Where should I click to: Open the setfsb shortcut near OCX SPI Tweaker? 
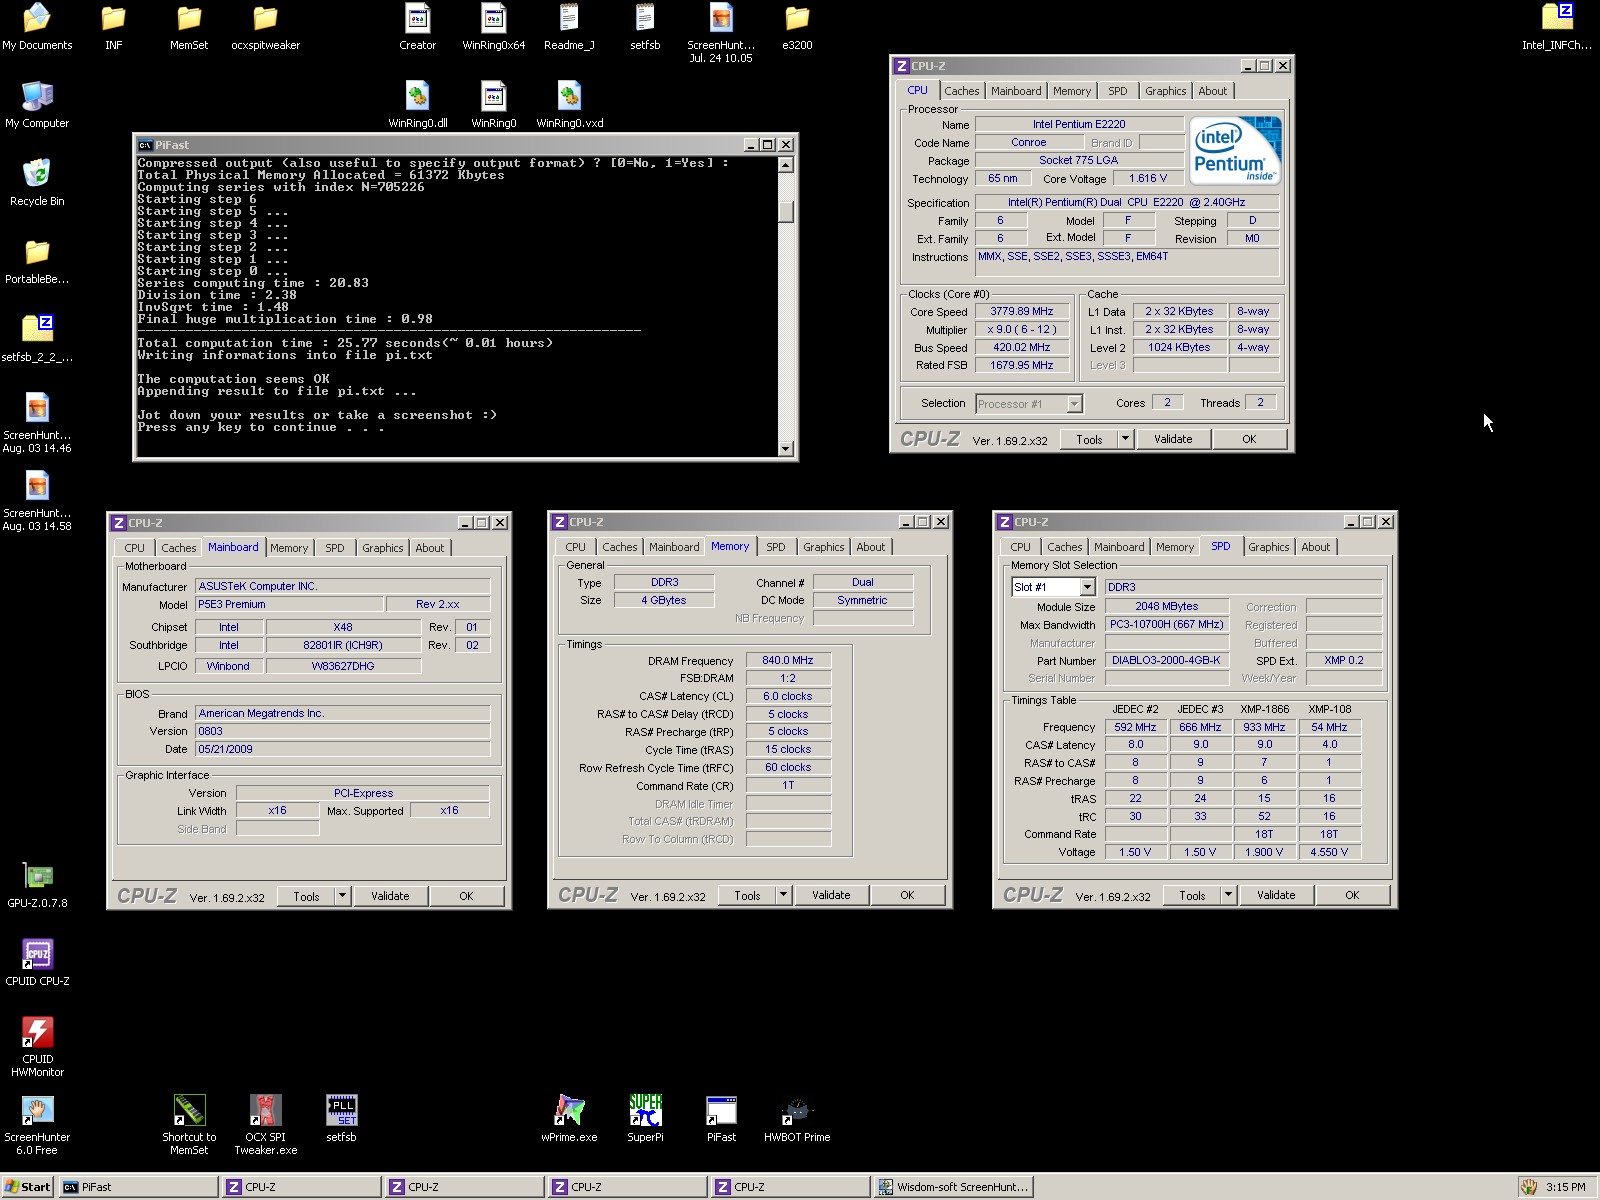341,1119
